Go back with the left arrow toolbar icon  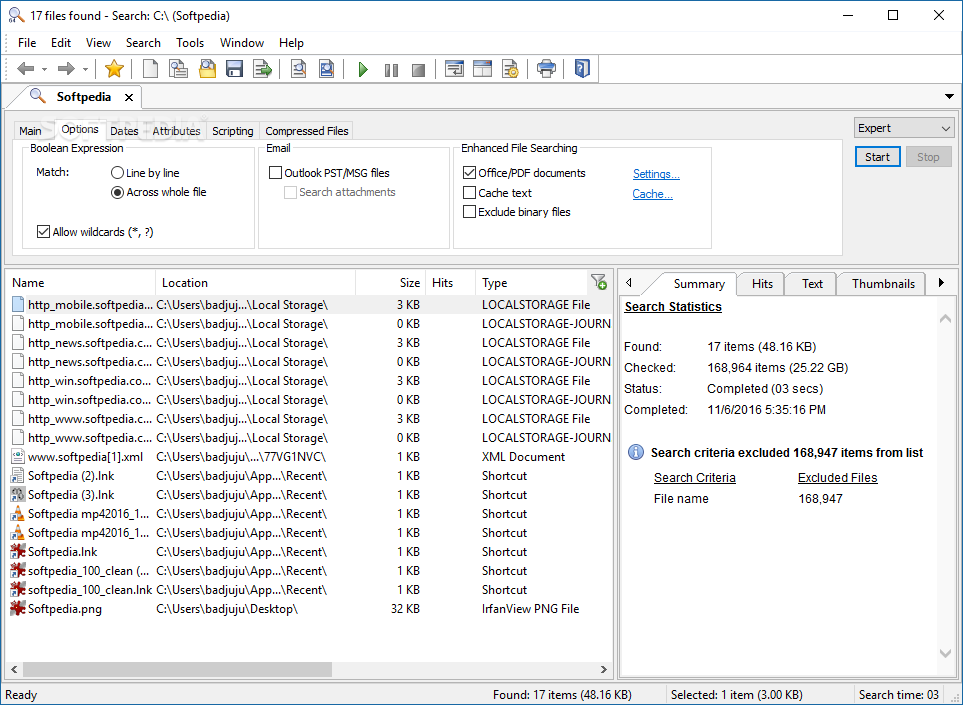coord(26,69)
